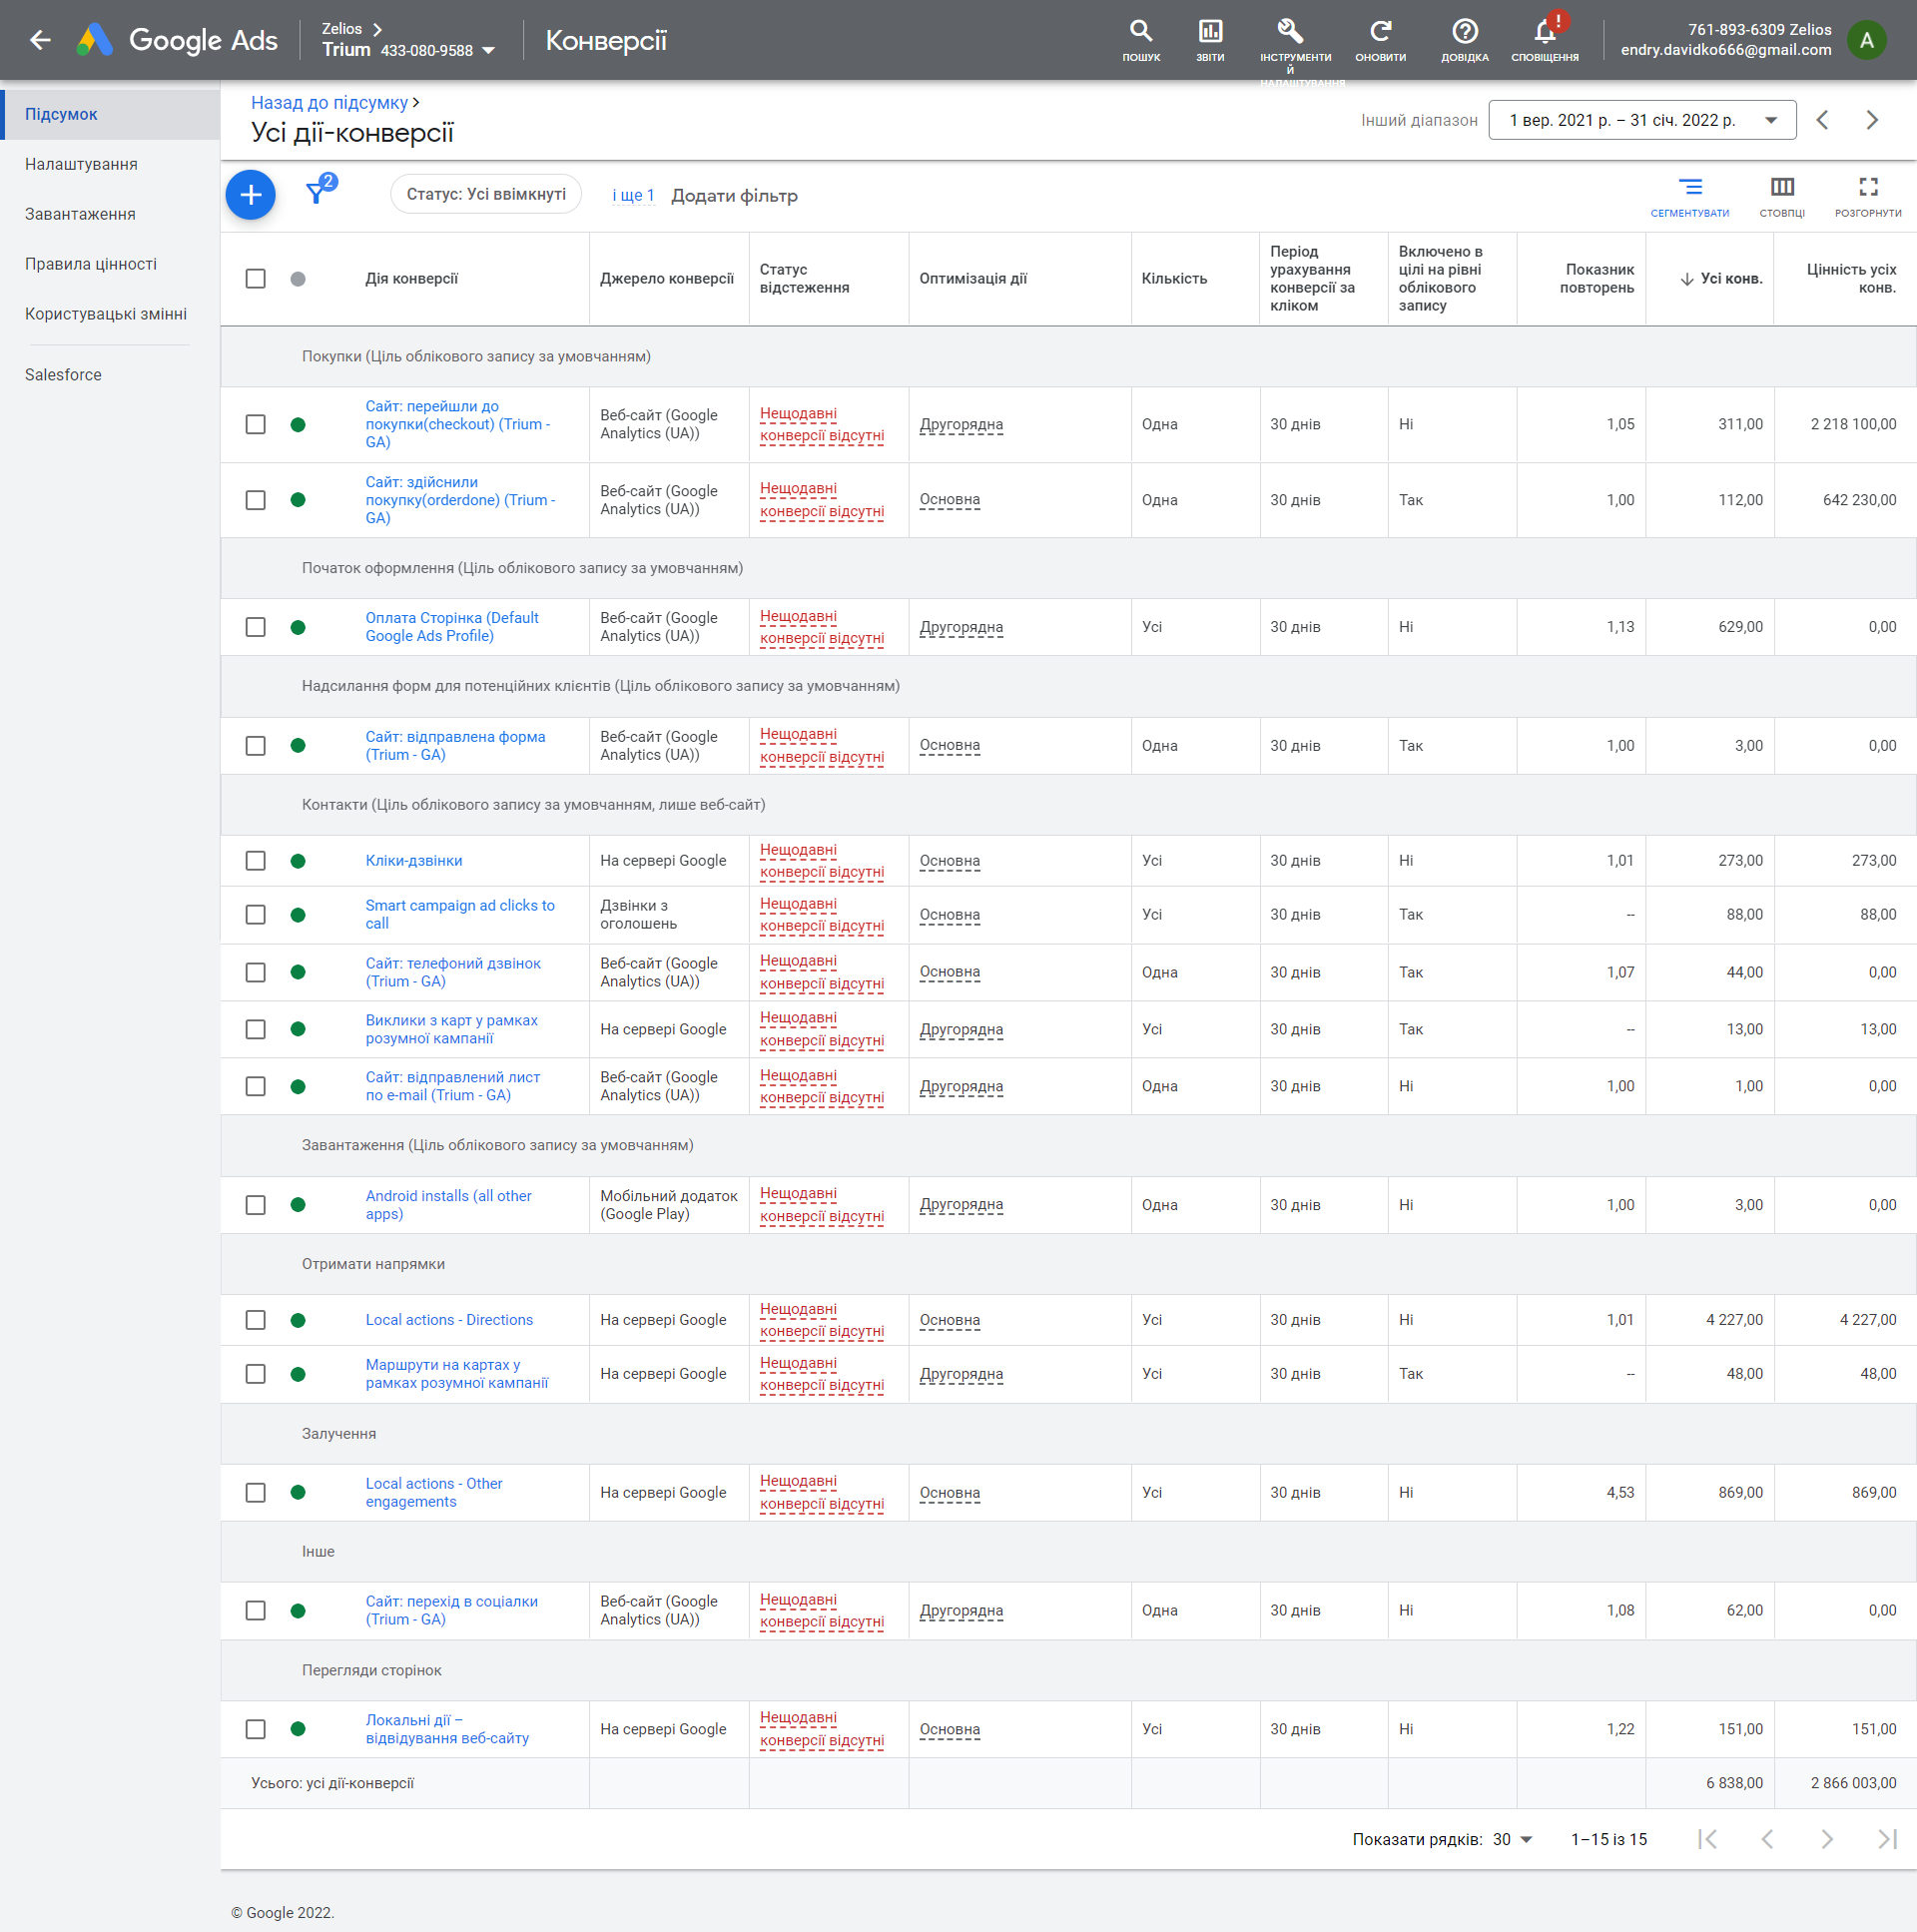Go to next date range arrow

pos(1872,120)
